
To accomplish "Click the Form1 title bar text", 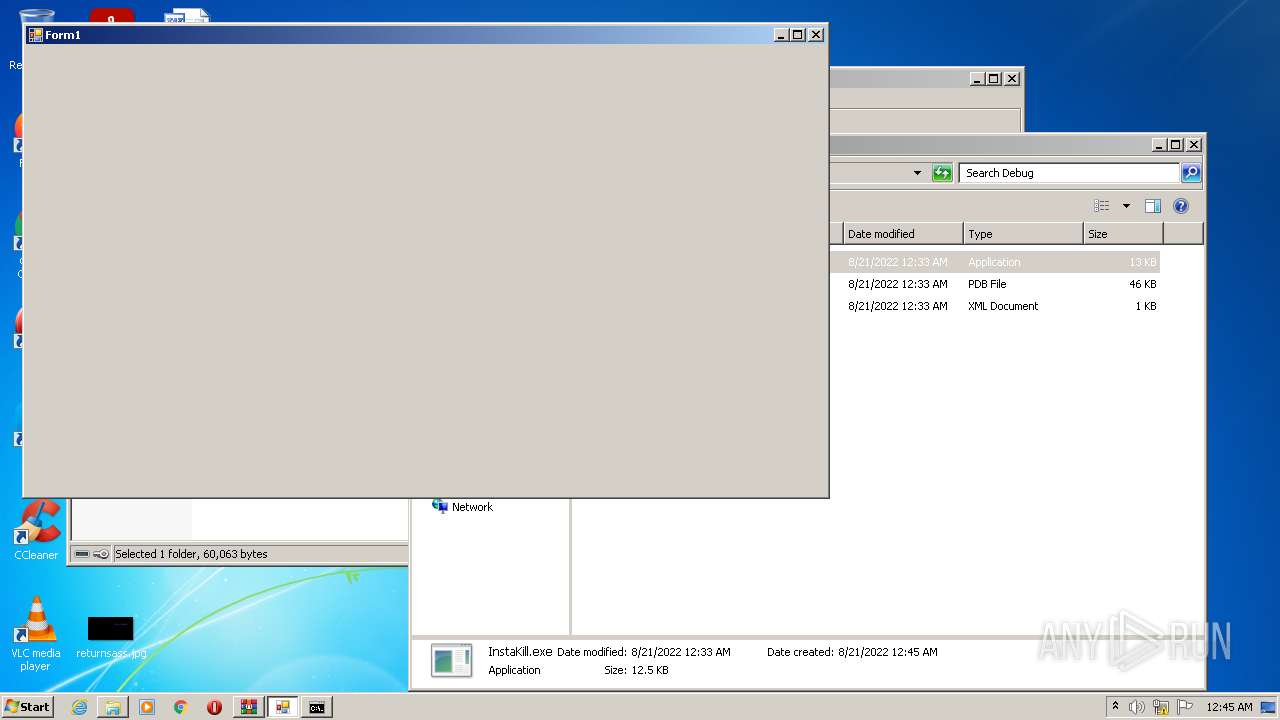I will [x=63, y=35].
